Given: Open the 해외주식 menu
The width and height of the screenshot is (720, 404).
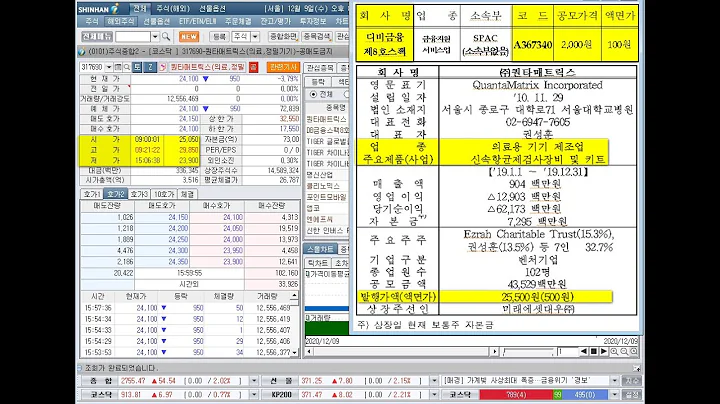Looking at the screenshot, I should tap(120, 21).
